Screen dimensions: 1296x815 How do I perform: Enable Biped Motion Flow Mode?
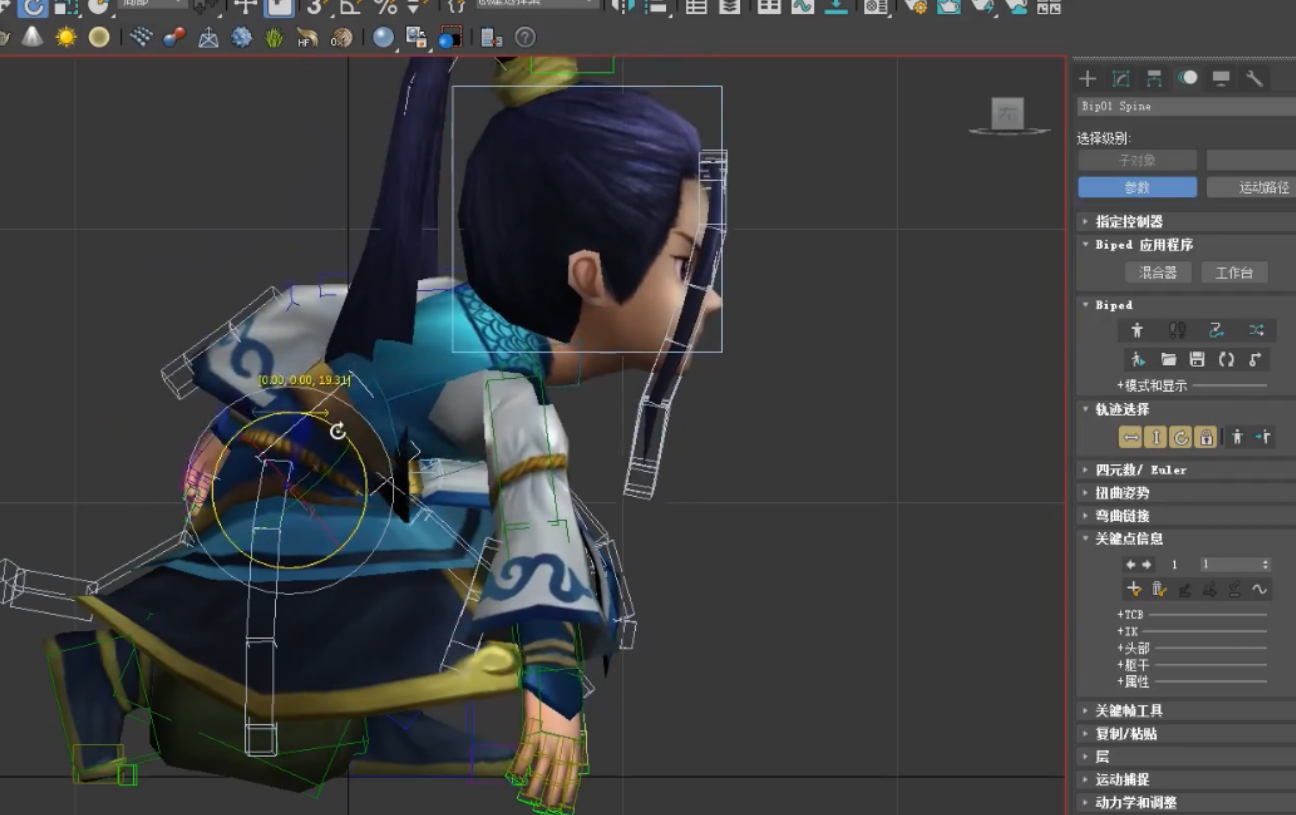(1216, 330)
